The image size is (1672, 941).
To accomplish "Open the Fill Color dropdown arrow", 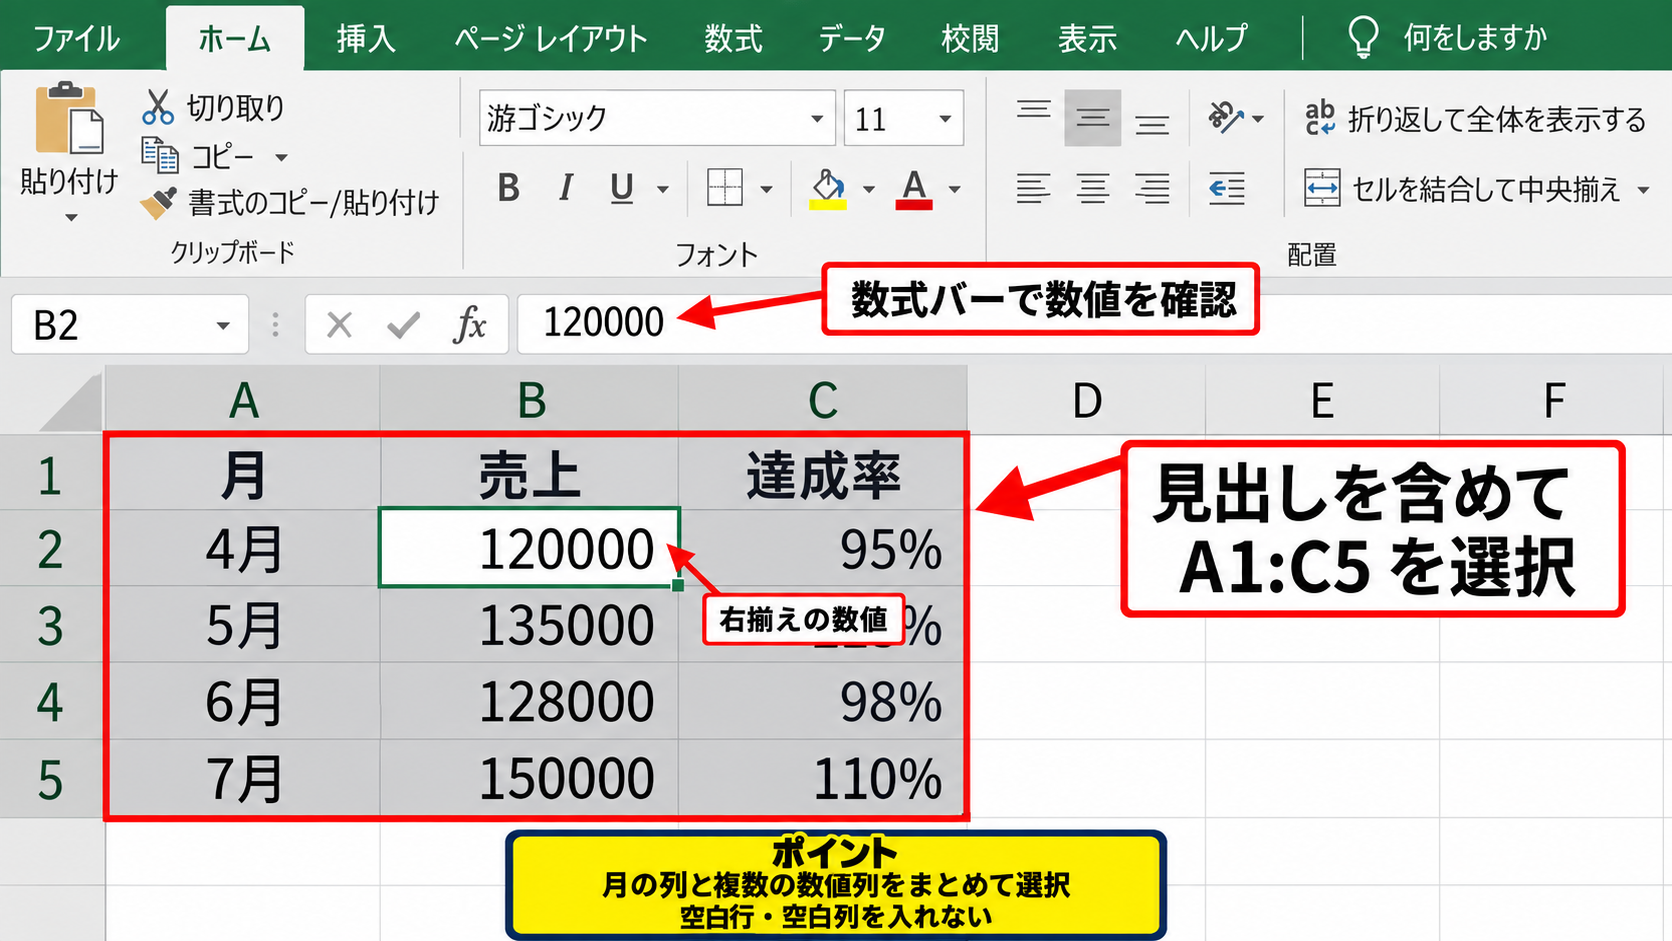I will 868,189.
